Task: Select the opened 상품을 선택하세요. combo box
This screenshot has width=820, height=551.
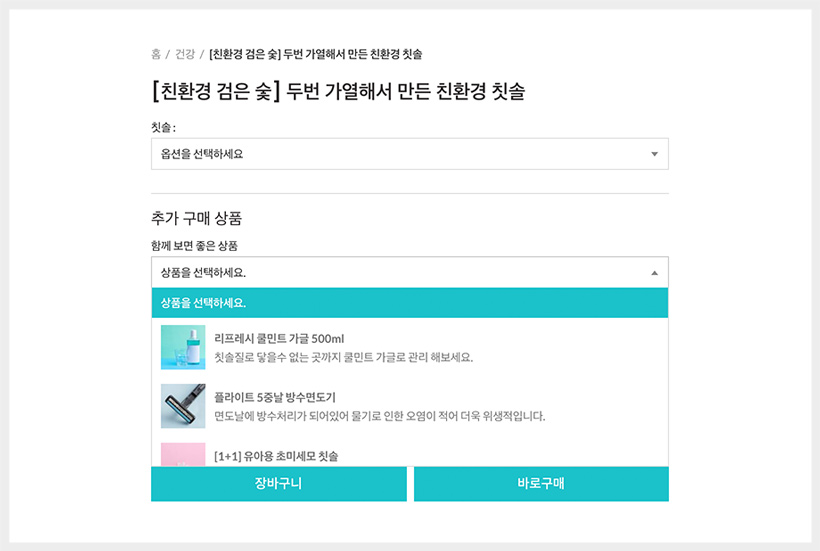Action: tap(409, 272)
